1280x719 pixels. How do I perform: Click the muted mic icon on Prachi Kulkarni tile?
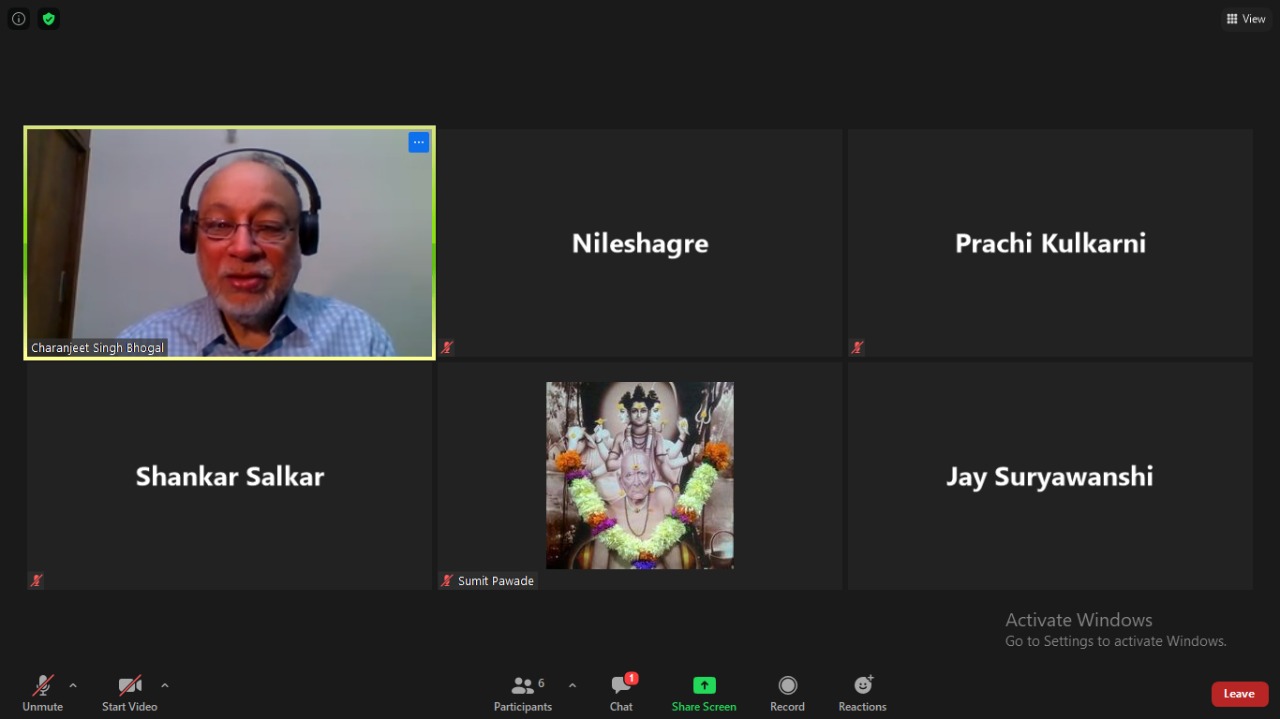[857, 348]
